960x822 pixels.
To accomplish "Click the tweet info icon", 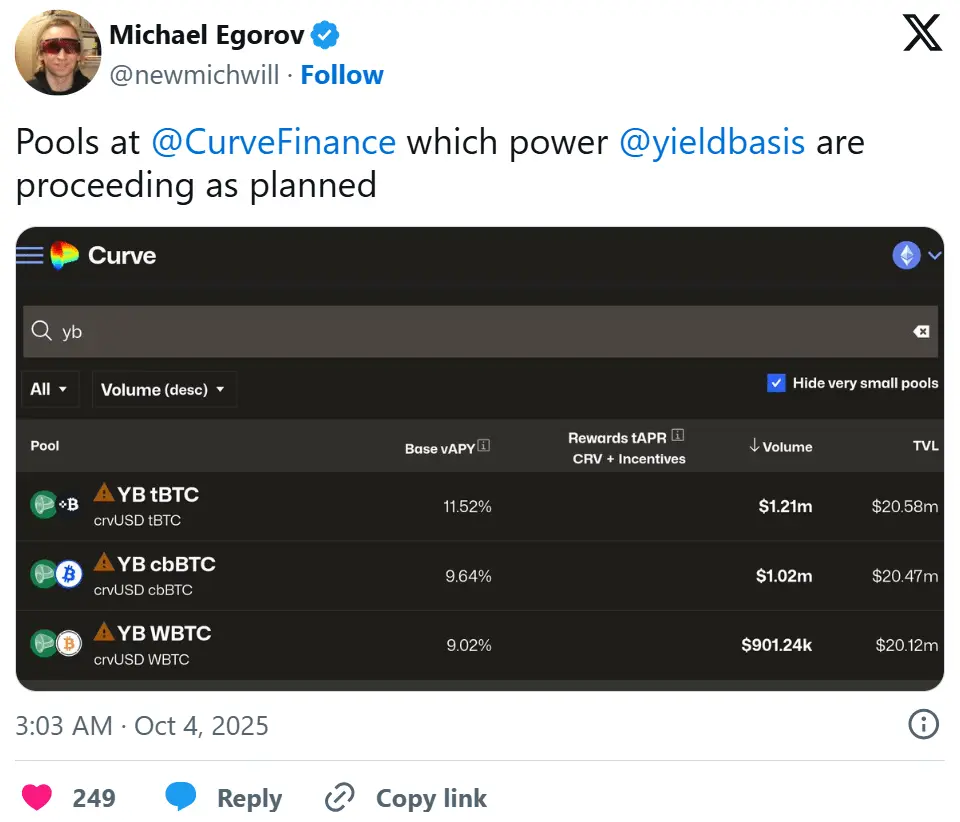I will [x=922, y=724].
